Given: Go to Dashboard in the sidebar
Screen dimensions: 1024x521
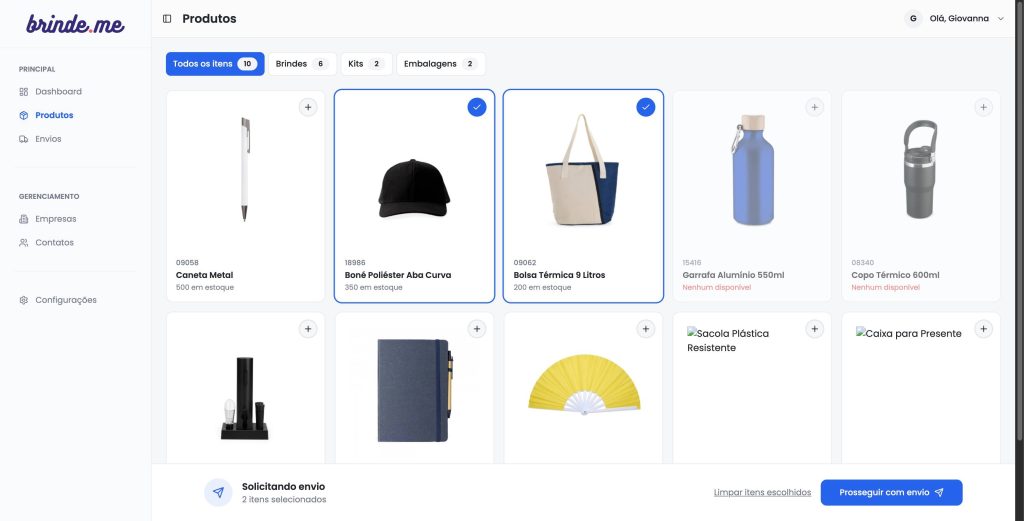Looking at the screenshot, I should coord(58,92).
